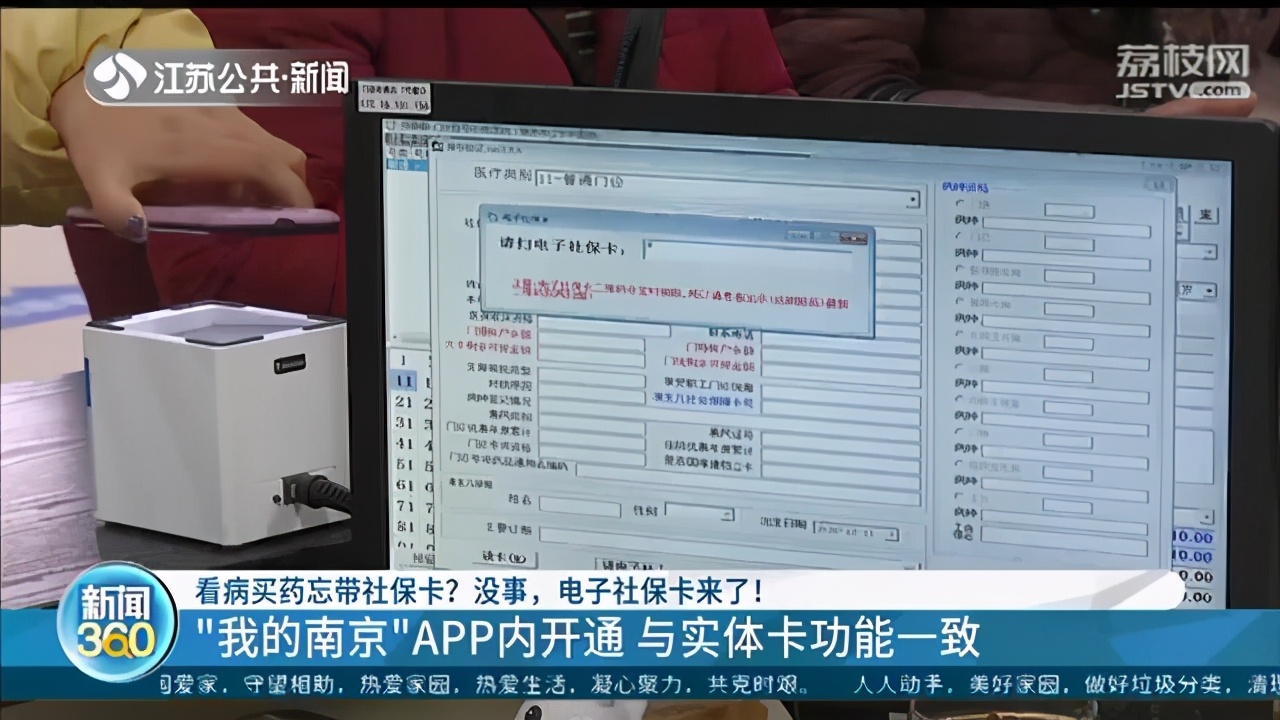This screenshot has height=720, width=1280.
Task: Select row 31 in the left list
Action: [x=404, y=422]
